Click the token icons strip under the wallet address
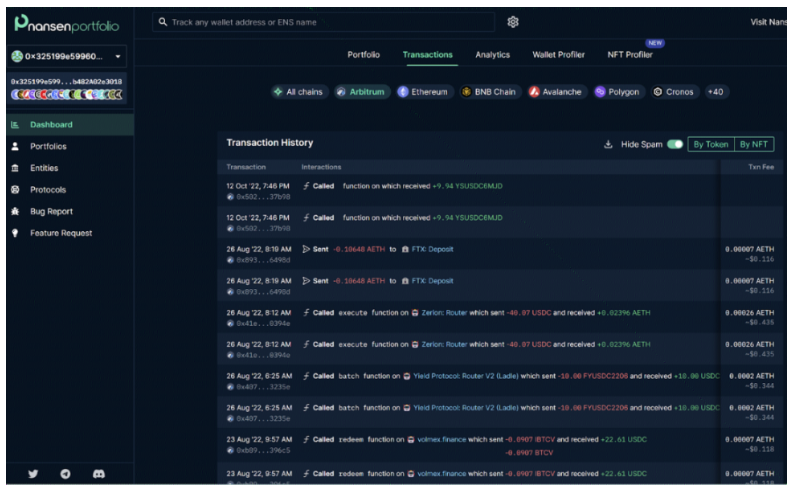The image size is (794, 488). coord(66,94)
